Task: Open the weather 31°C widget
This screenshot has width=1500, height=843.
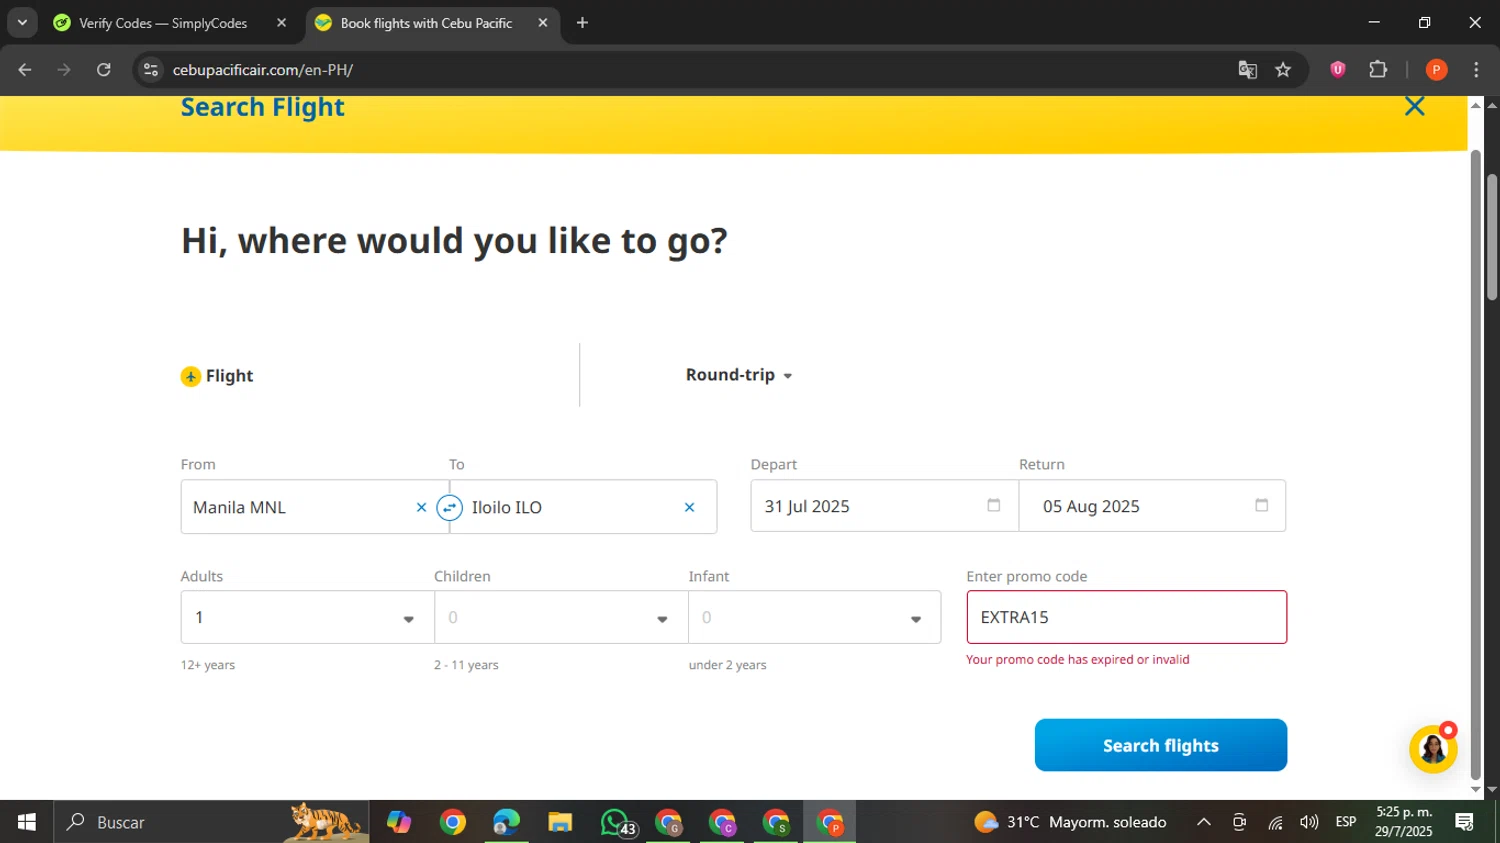Action: (1071, 822)
